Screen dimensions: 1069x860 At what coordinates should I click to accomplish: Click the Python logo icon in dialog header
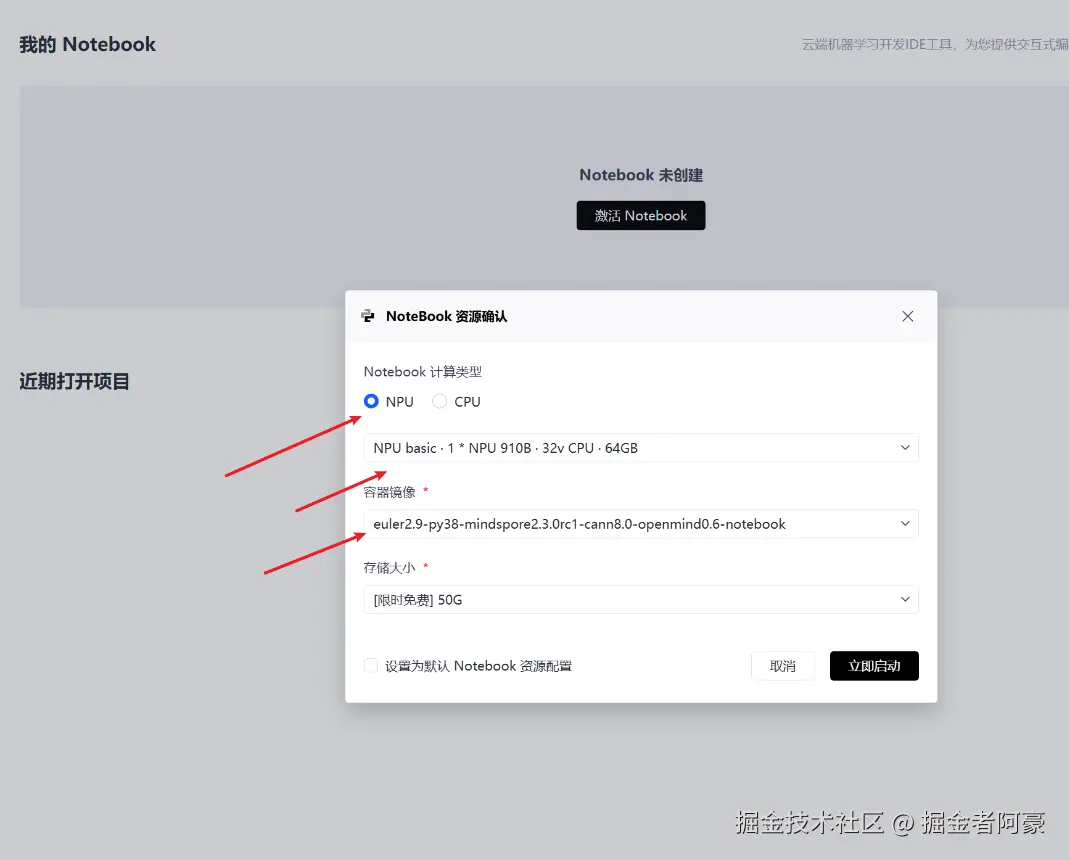368,316
